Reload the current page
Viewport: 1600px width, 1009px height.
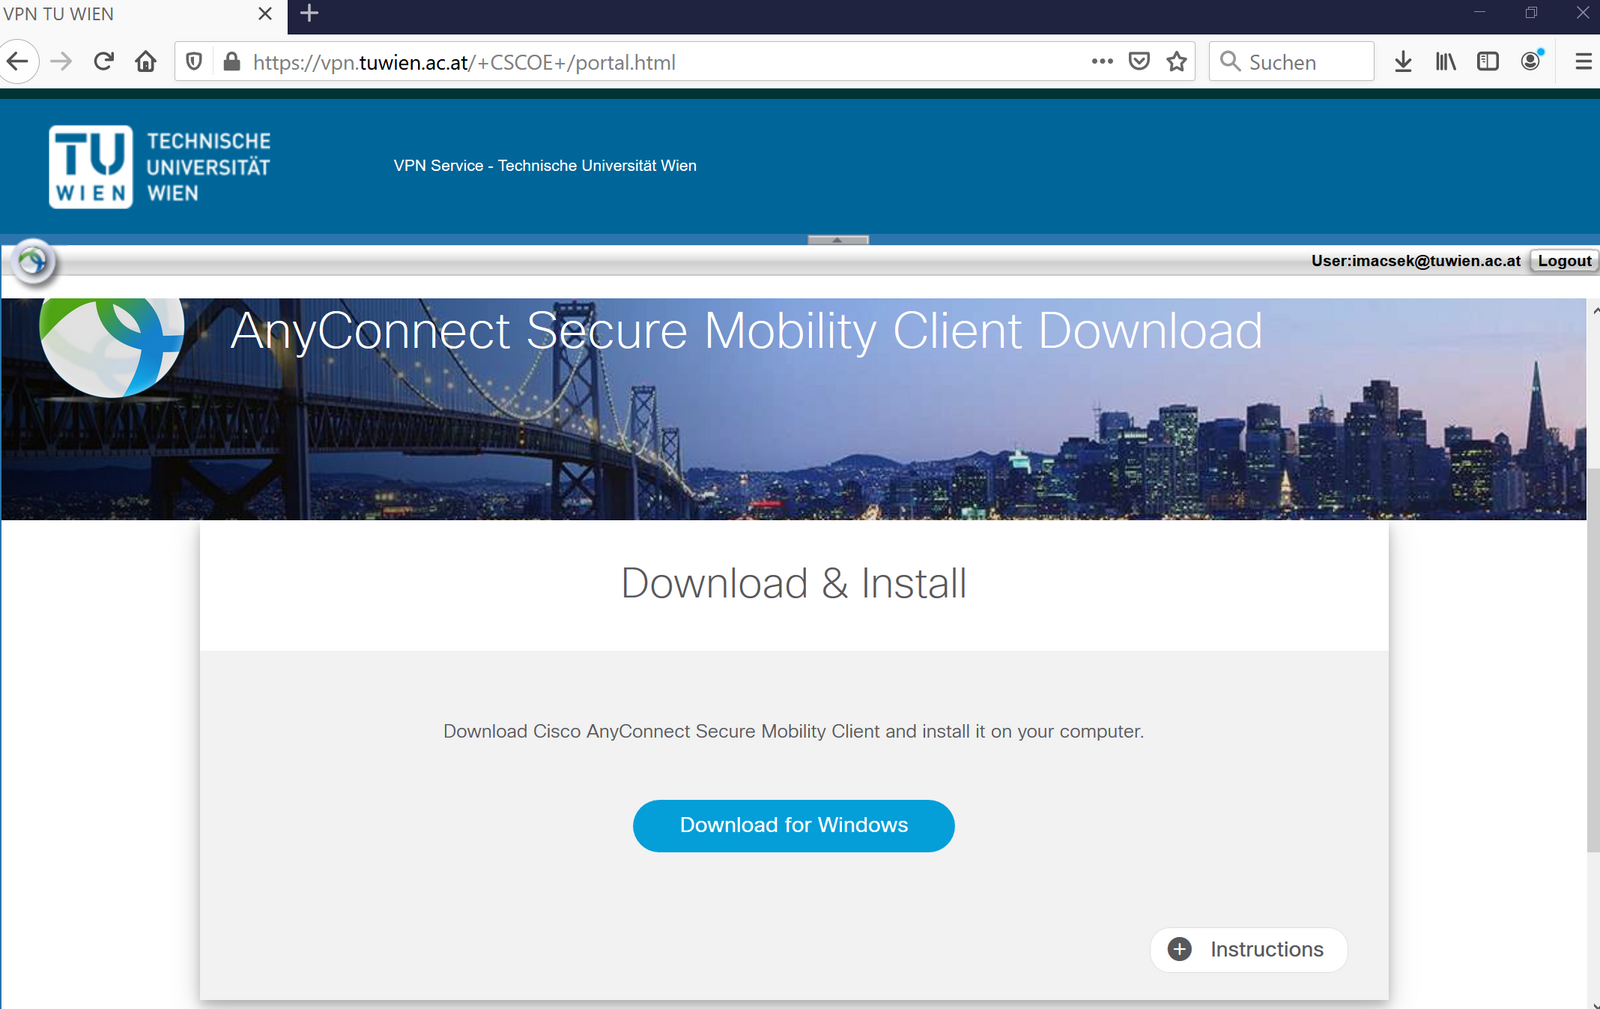pyautogui.click(x=104, y=62)
